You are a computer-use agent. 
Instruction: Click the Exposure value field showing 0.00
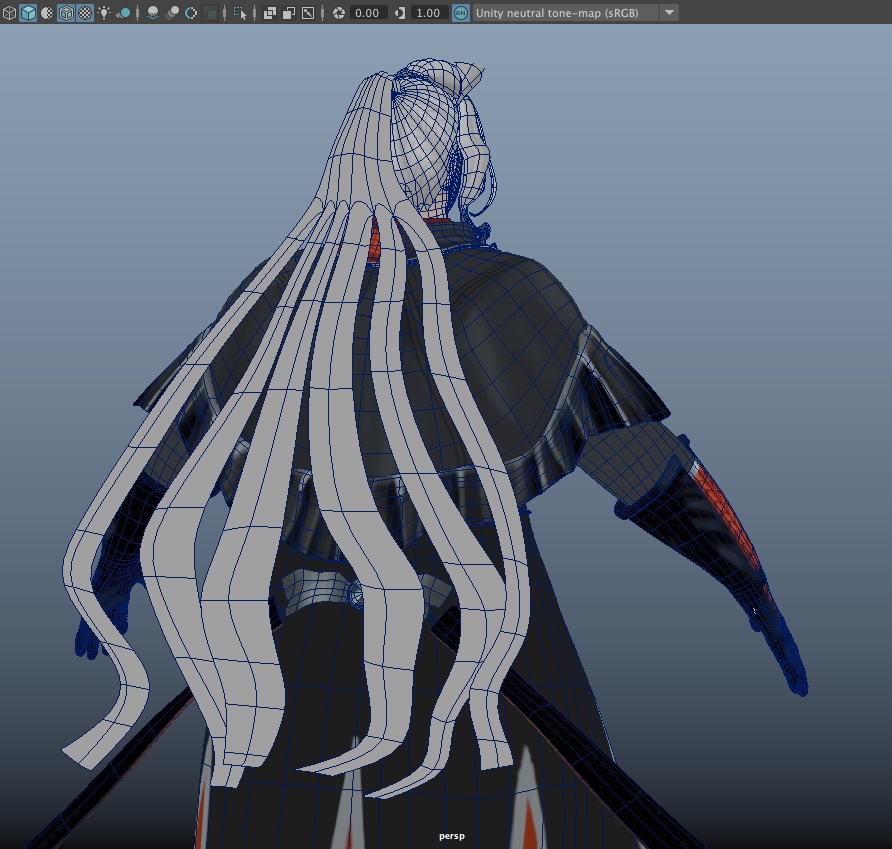367,13
